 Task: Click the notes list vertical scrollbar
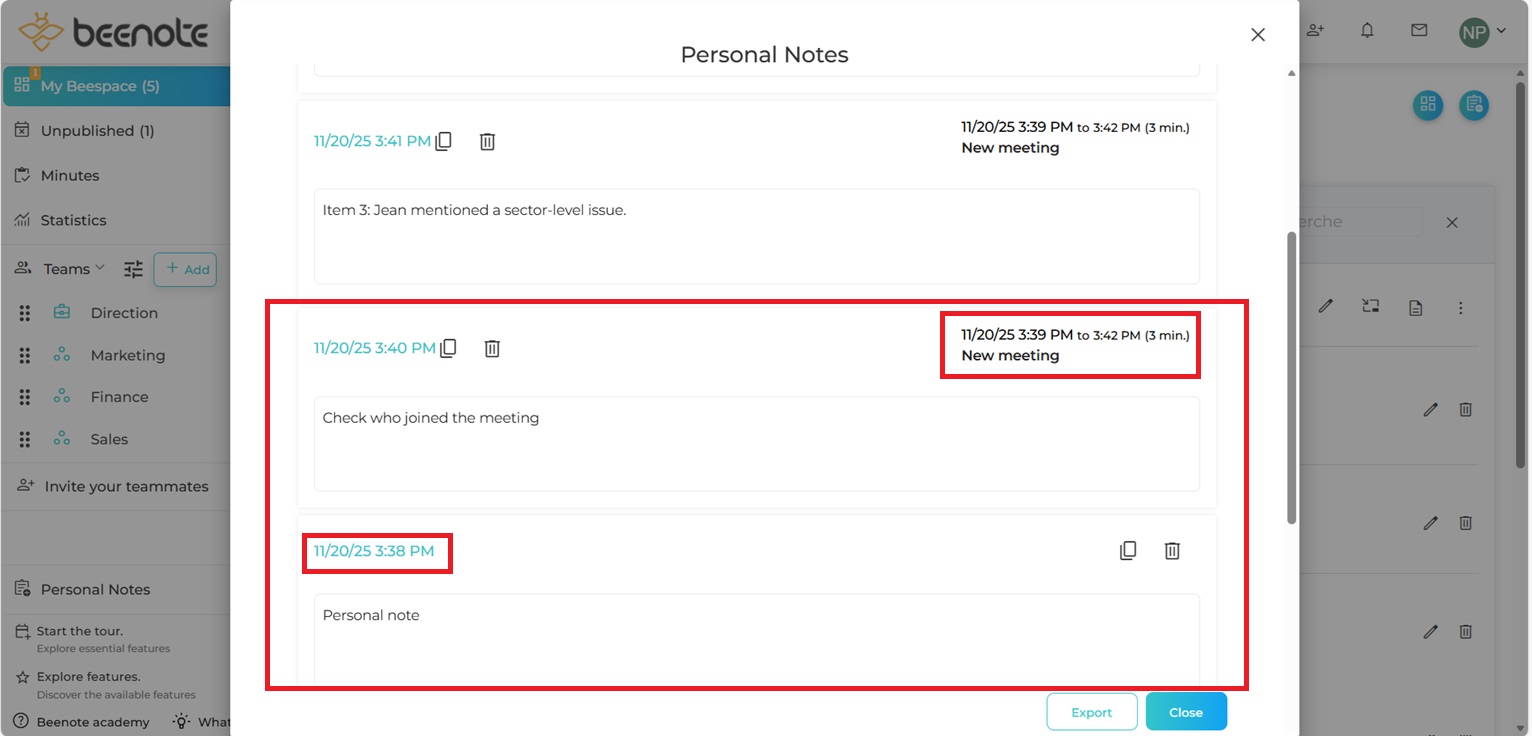point(1291,378)
